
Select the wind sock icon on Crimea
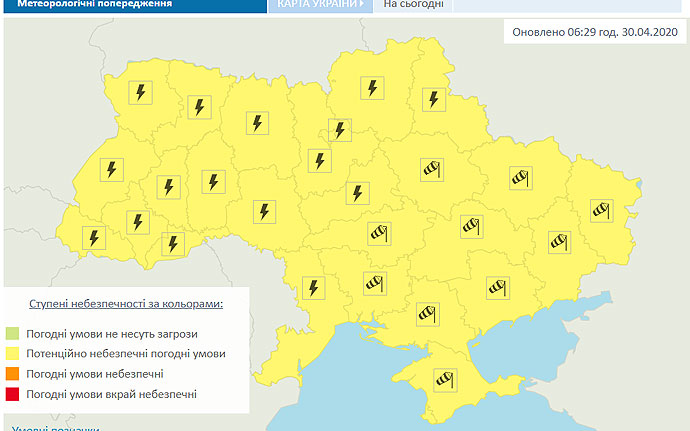point(442,380)
